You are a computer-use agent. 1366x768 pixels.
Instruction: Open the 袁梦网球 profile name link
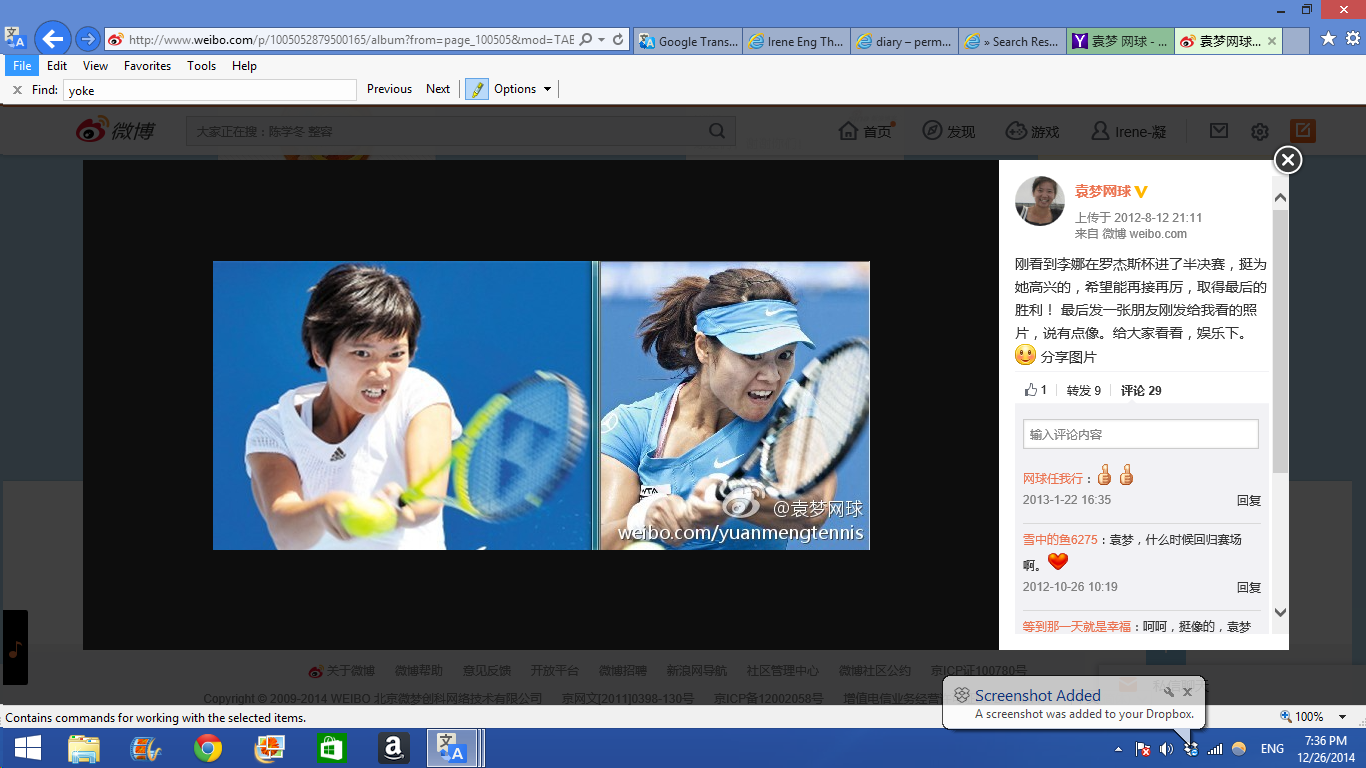click(1102, 191)
